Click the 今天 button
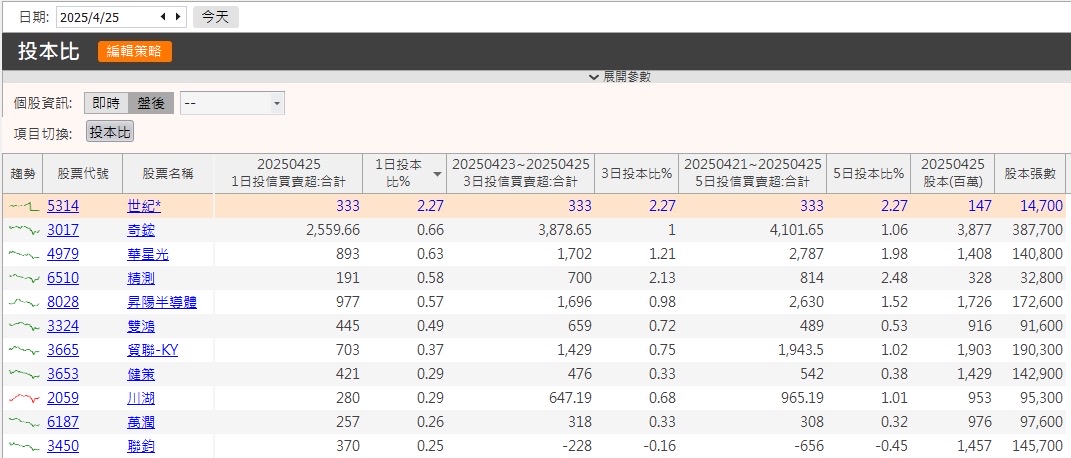 pyautogui.click(x=215, y=17)
